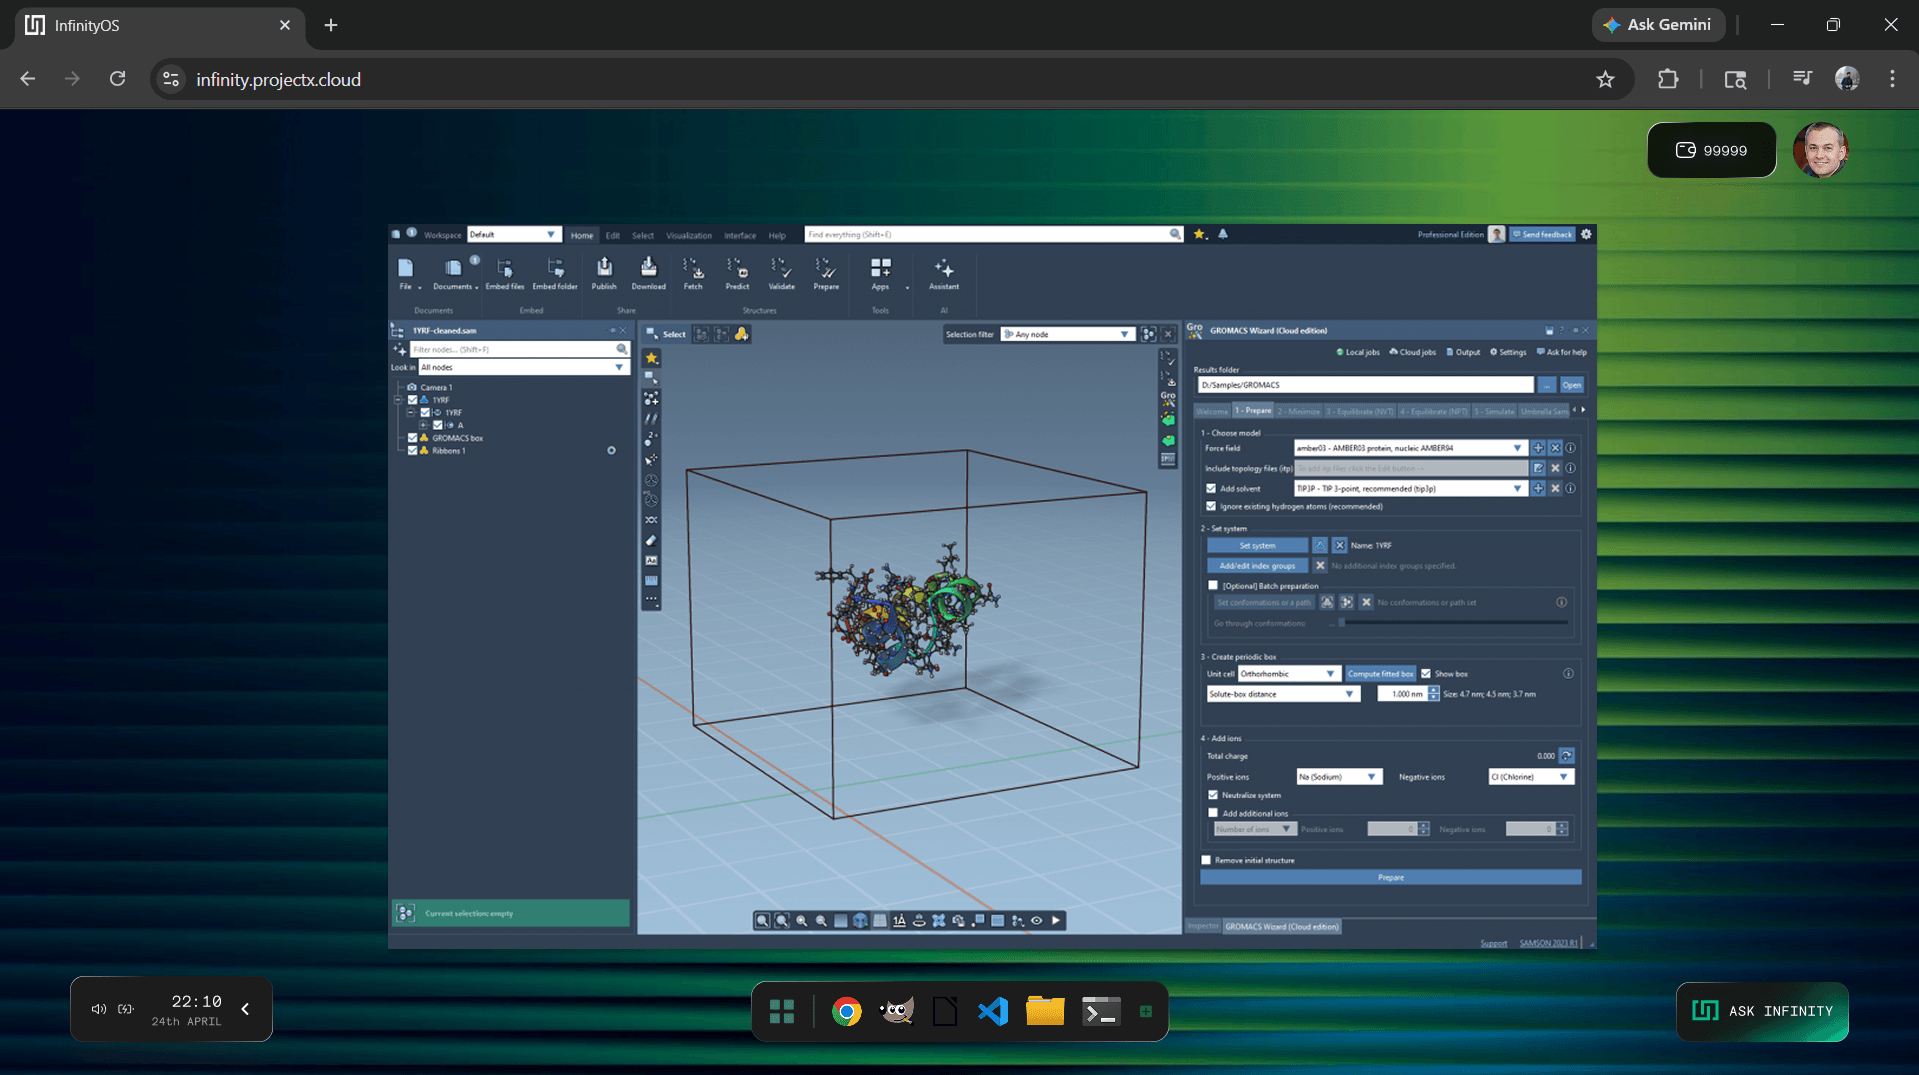Toggle the Add solvent checkbox
Image resolution: width=1919 pixels, height=1075 pixels.
click(x=1211, y=489)
